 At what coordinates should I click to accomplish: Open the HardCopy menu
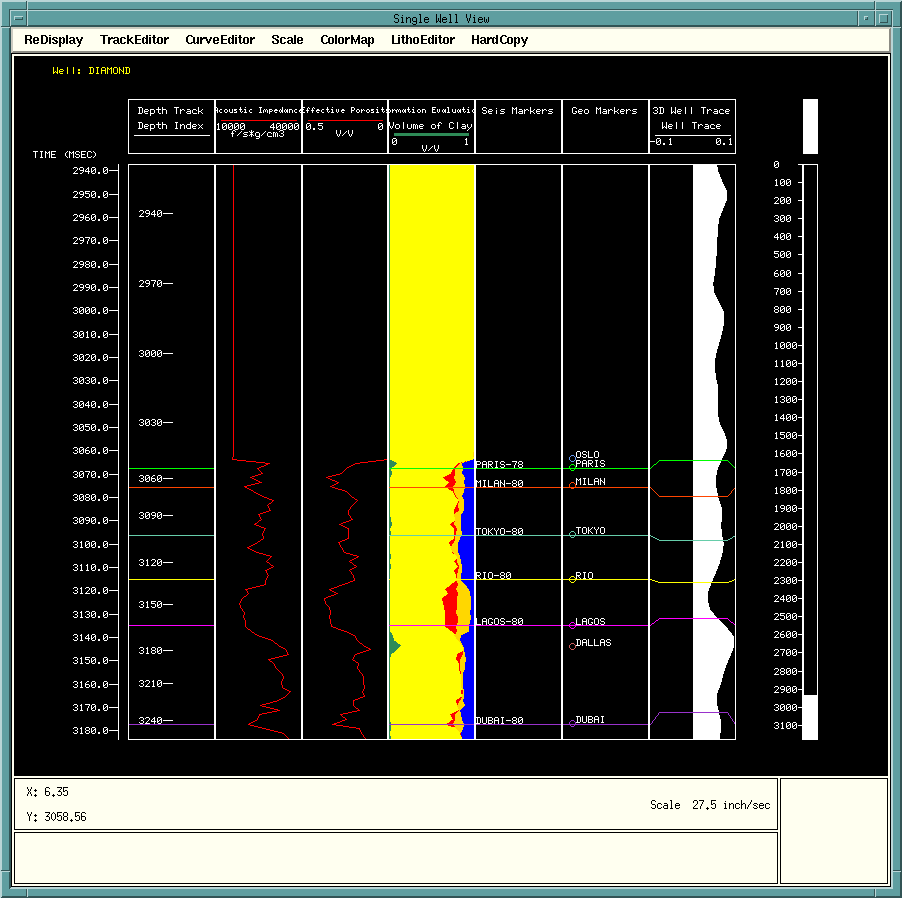pos(499,40)
